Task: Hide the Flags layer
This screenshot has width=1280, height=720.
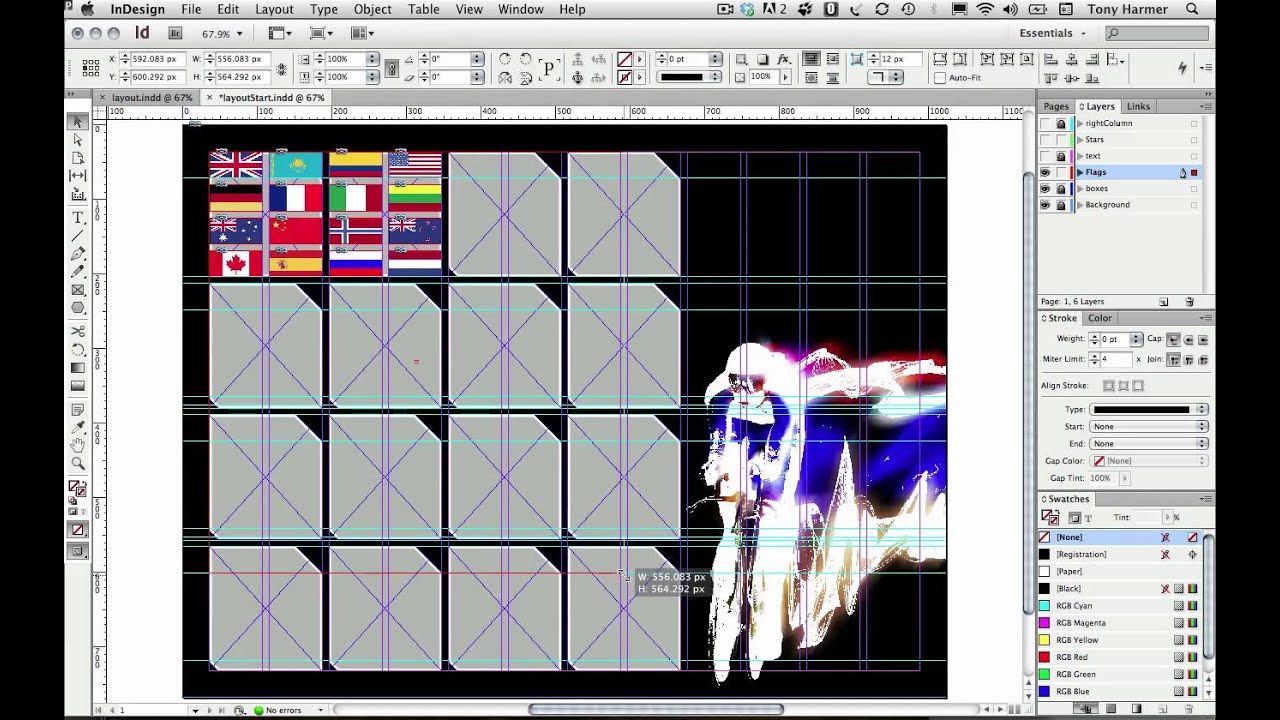Action: tap(1045, 173)
